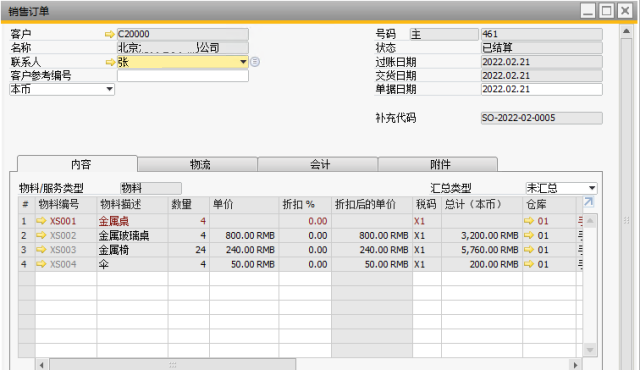
Task: Click table horizontal scrollbar right arrow
Action: point(576,365)
